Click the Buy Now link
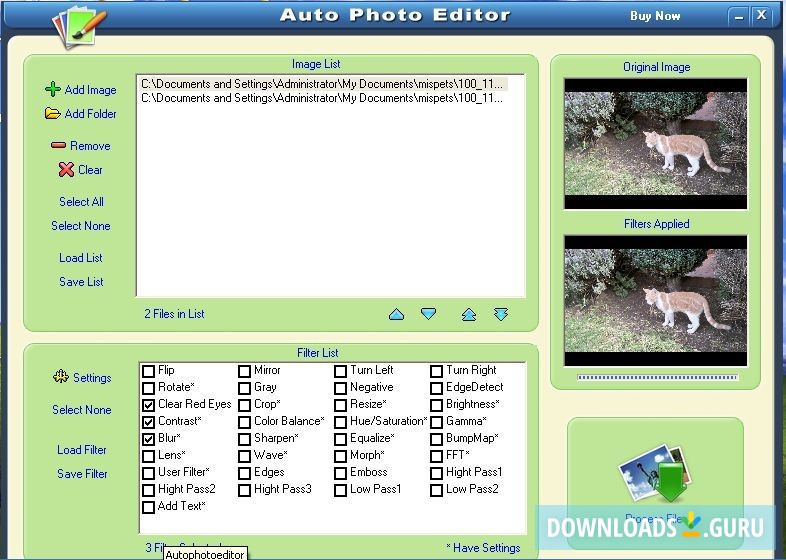Viewport: 786px width, 560px height. click(655, 16)
